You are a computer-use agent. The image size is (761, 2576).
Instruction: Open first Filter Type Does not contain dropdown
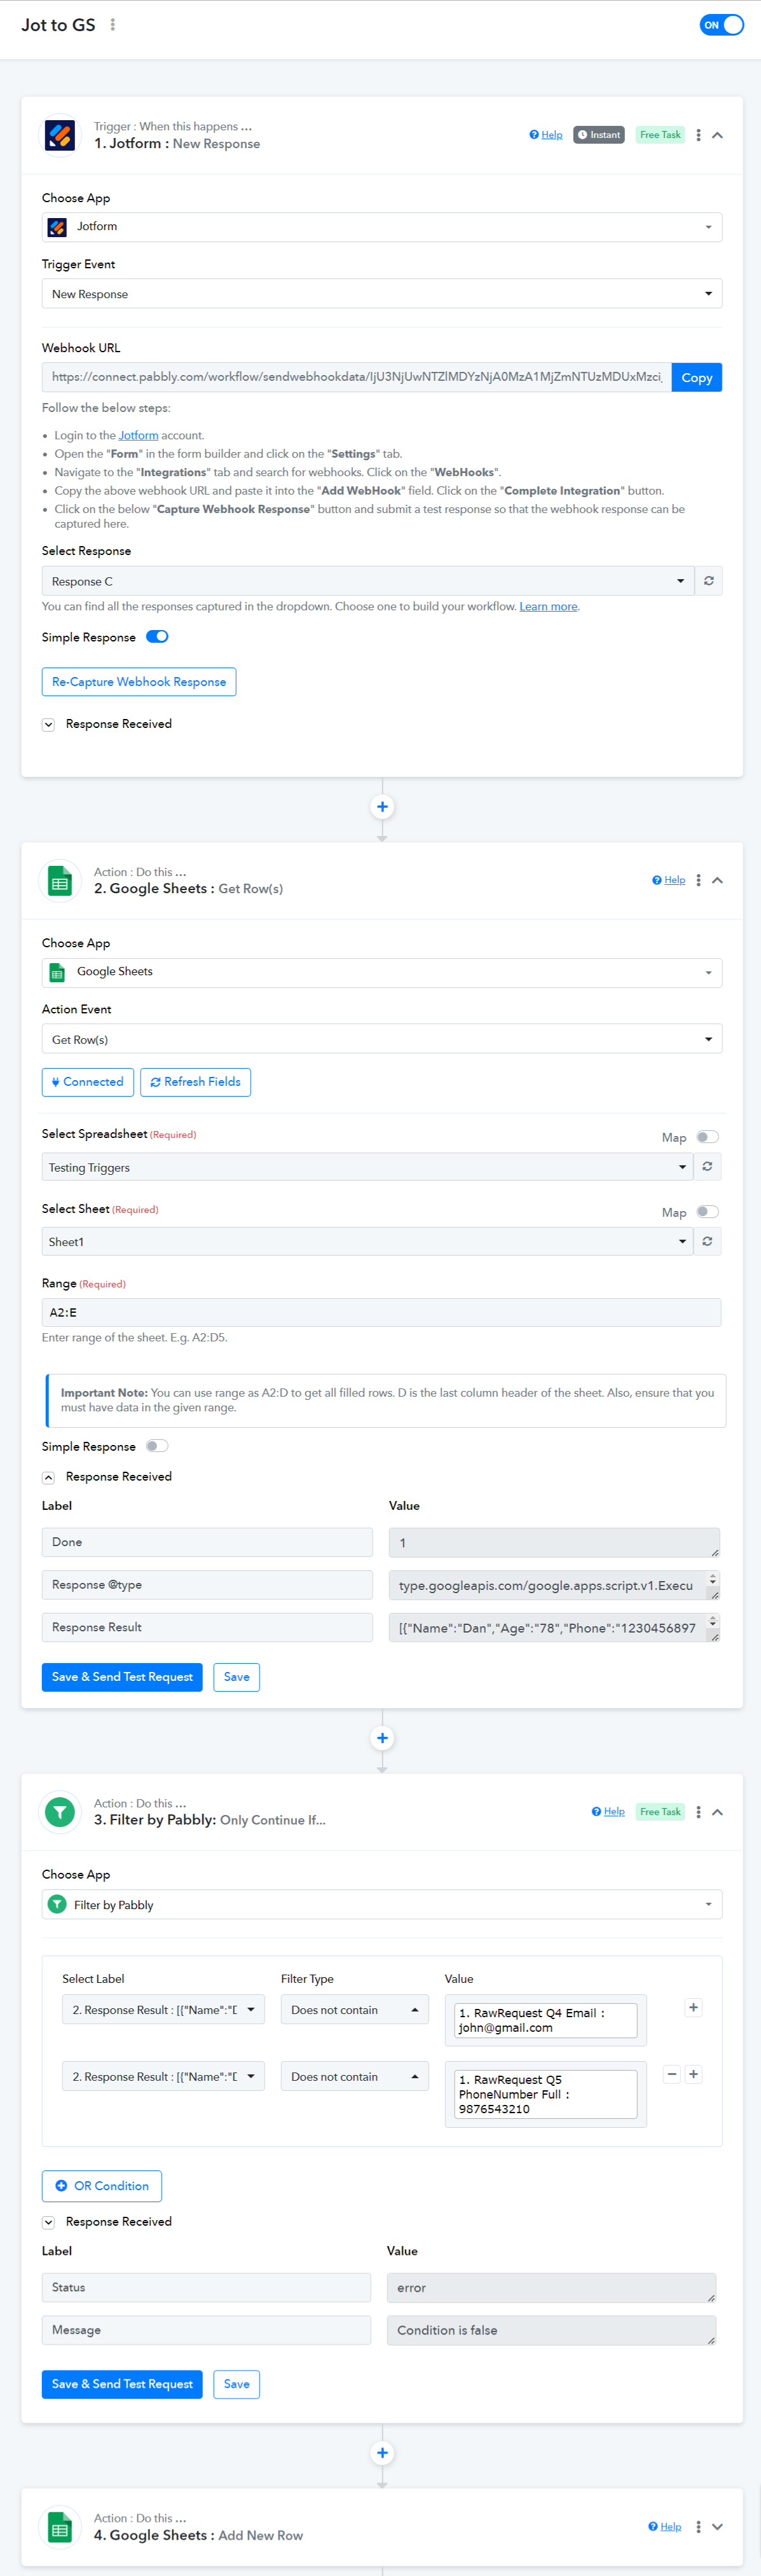tap(354, 2010)
